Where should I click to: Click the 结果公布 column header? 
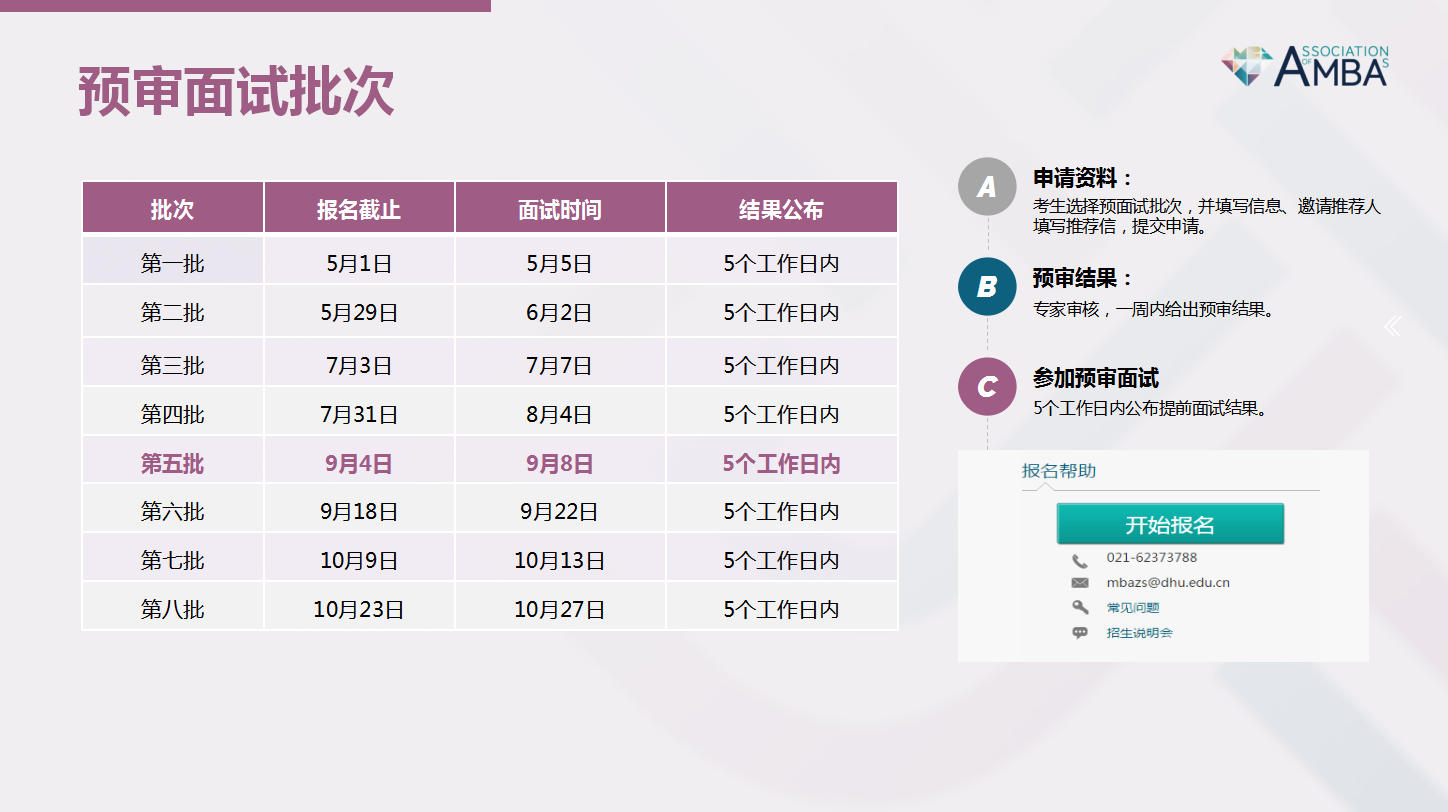click(781, 209)
